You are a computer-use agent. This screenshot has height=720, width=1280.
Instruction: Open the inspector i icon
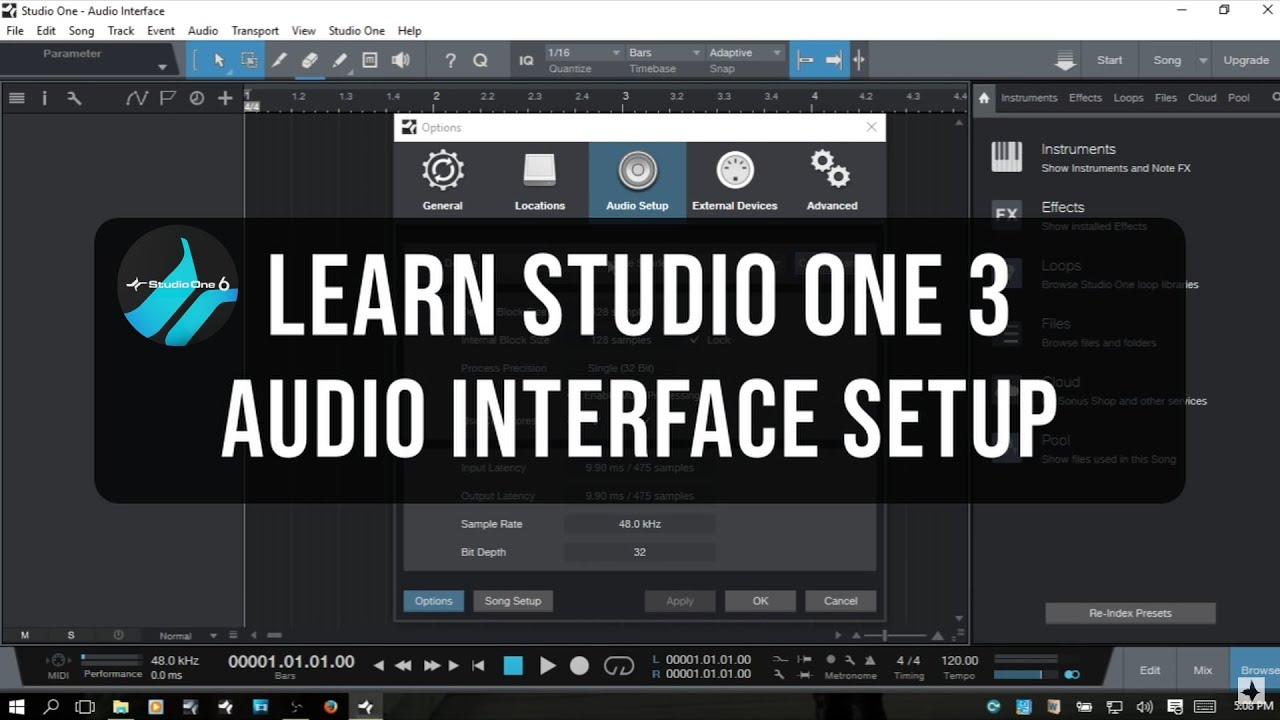coord(44,98)
